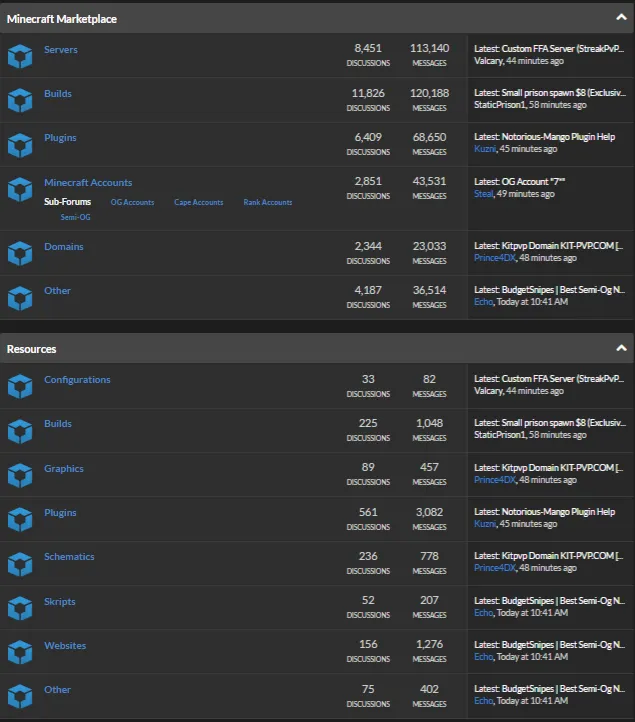635x722 pixels.
Task: Click the cube icon beside Skripts
Action: pos(20,608)
